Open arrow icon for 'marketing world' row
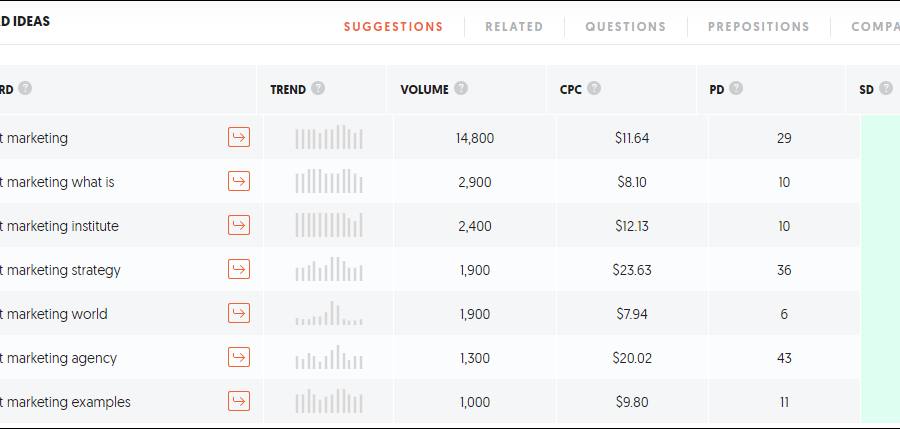900x429 pixels. click(x=239, y=313)
